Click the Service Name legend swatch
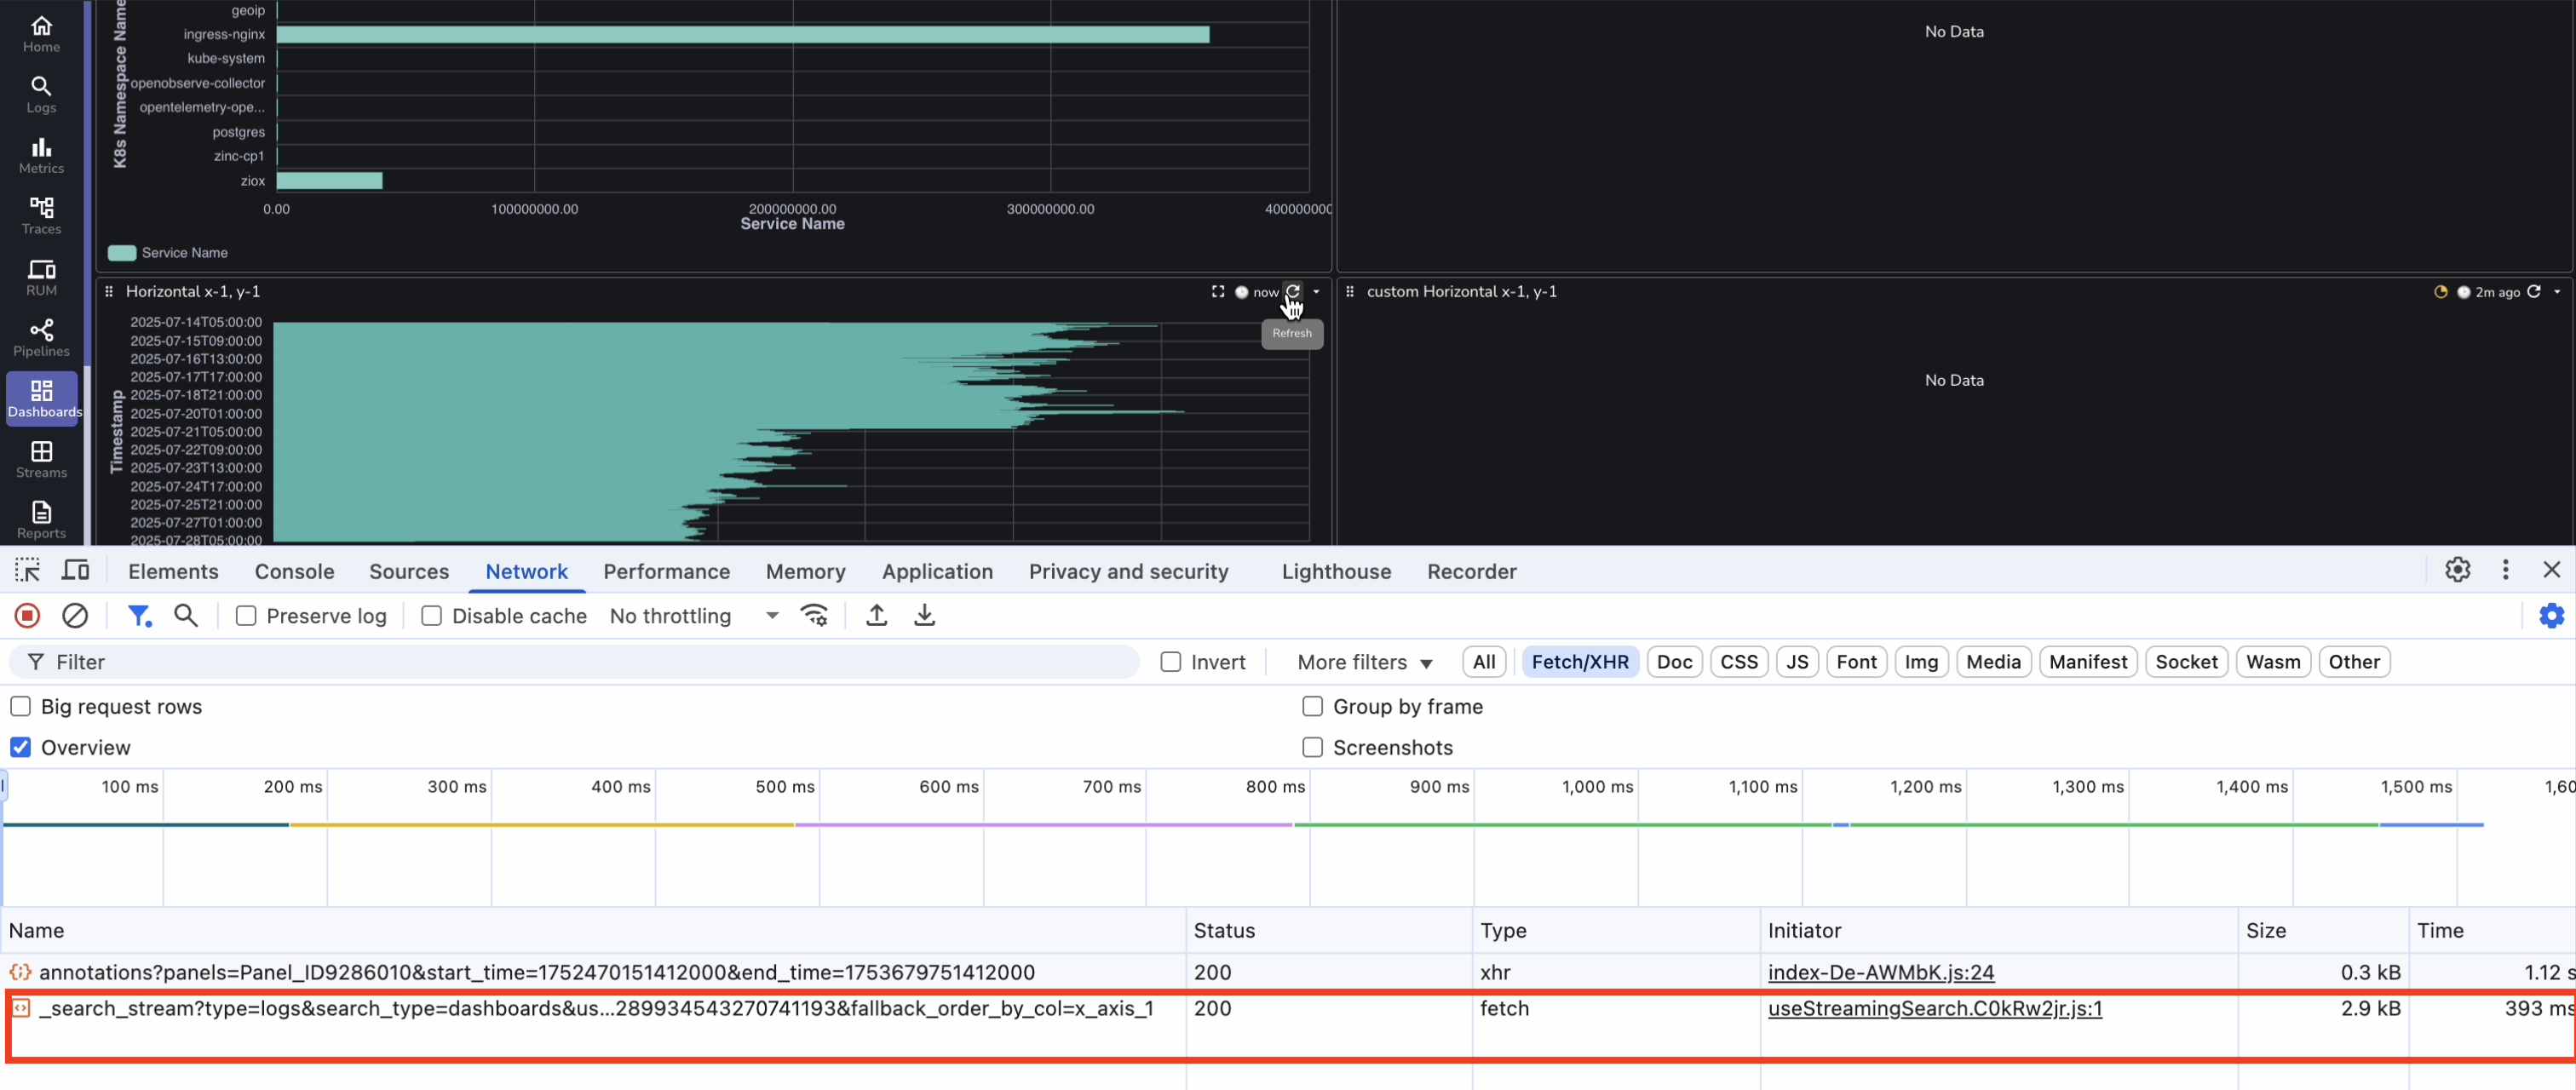Screen dimensions: 2576x1090 (122, 253)
